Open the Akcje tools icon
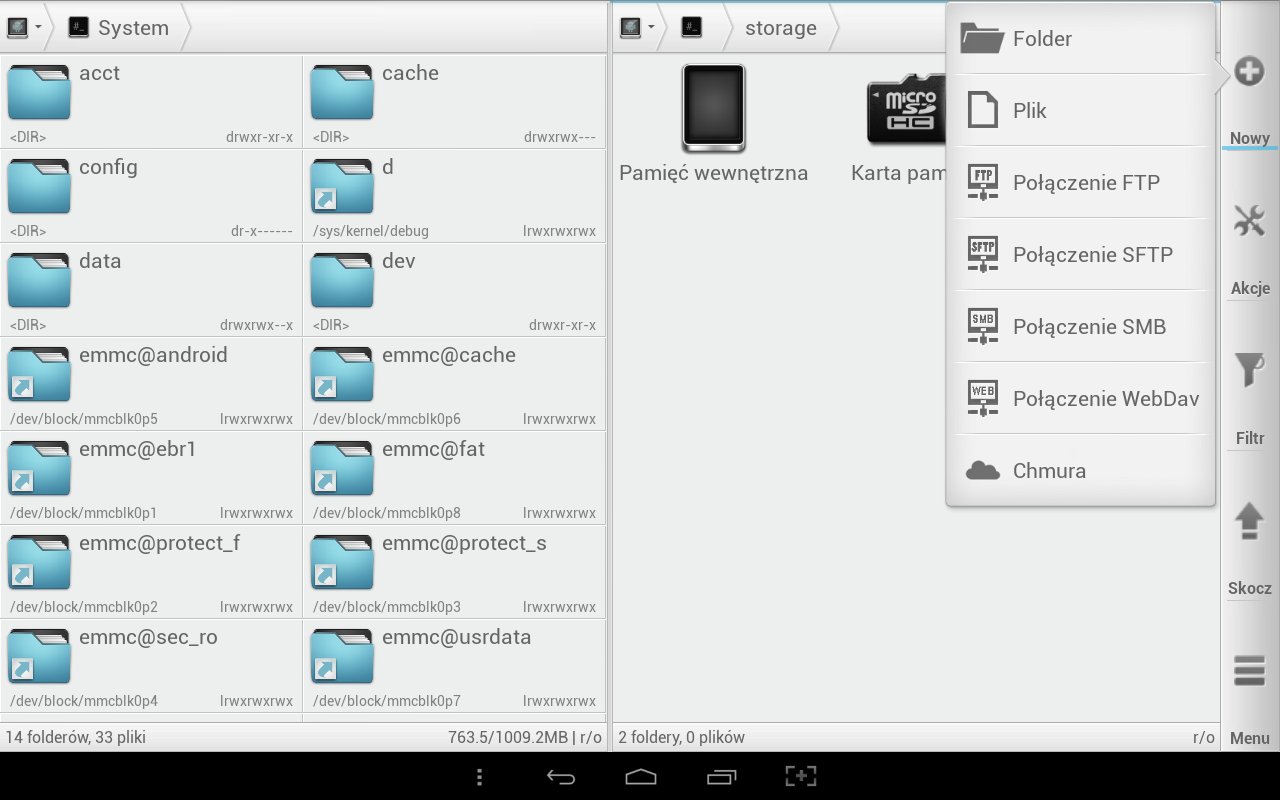This screenshot has width=1280, height=800. (x=1249, y=221)
